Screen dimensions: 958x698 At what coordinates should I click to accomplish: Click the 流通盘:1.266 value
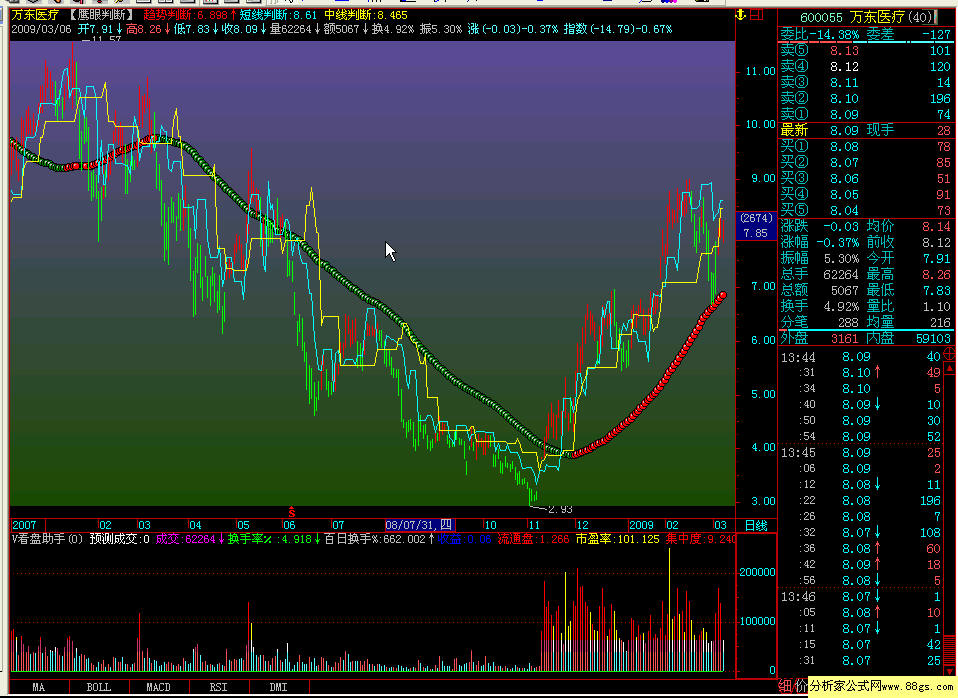[x=533, y=539]
